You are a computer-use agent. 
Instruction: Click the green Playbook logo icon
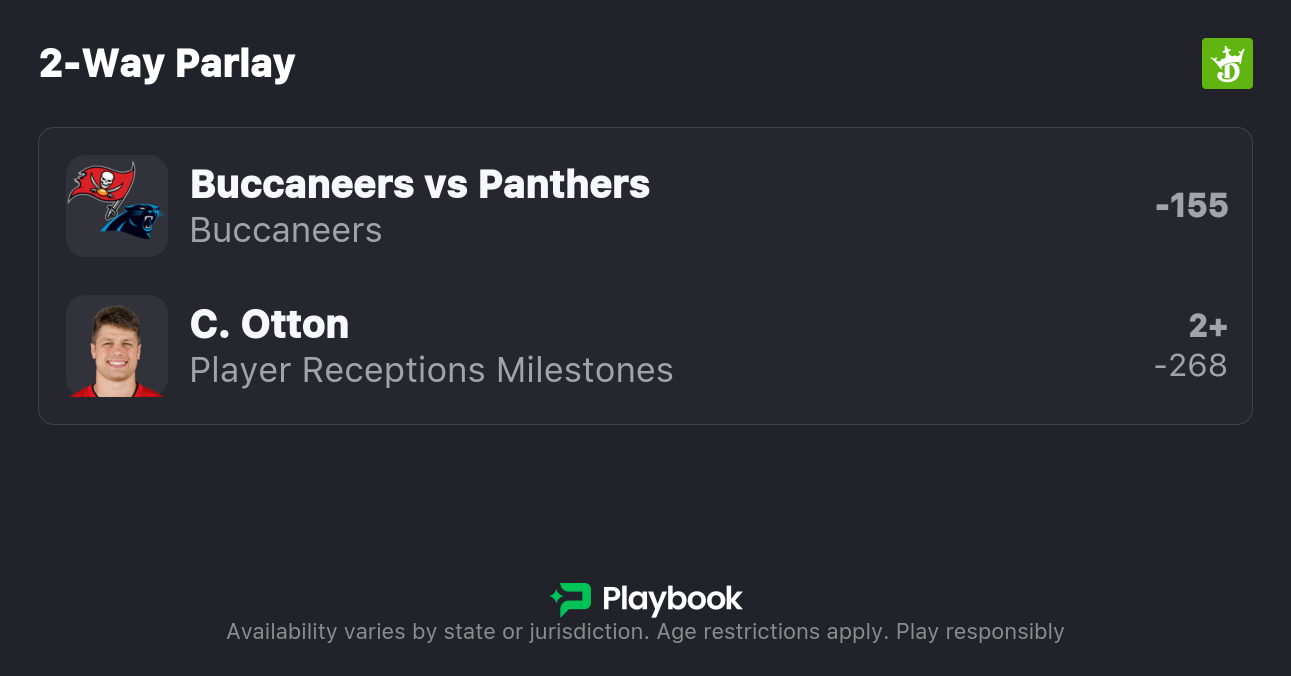571,599
